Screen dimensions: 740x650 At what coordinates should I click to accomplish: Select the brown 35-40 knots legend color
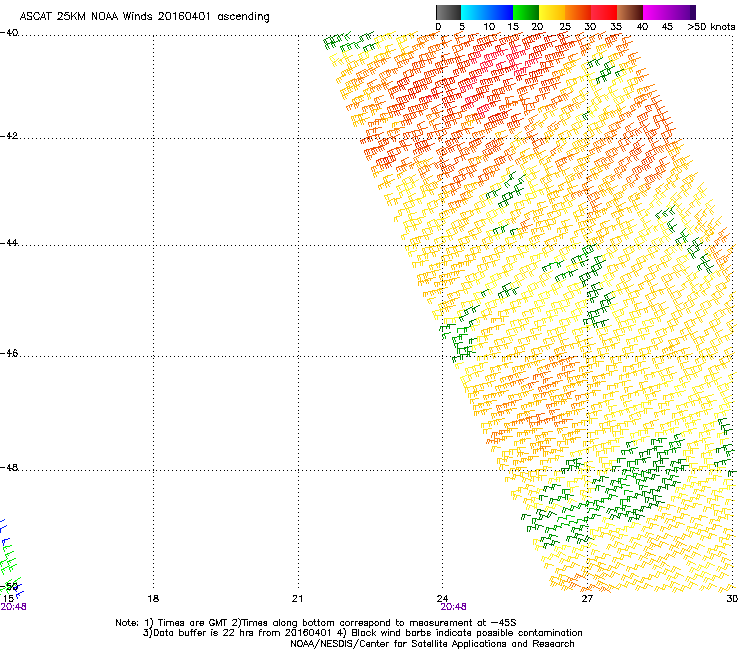point(630,12)
